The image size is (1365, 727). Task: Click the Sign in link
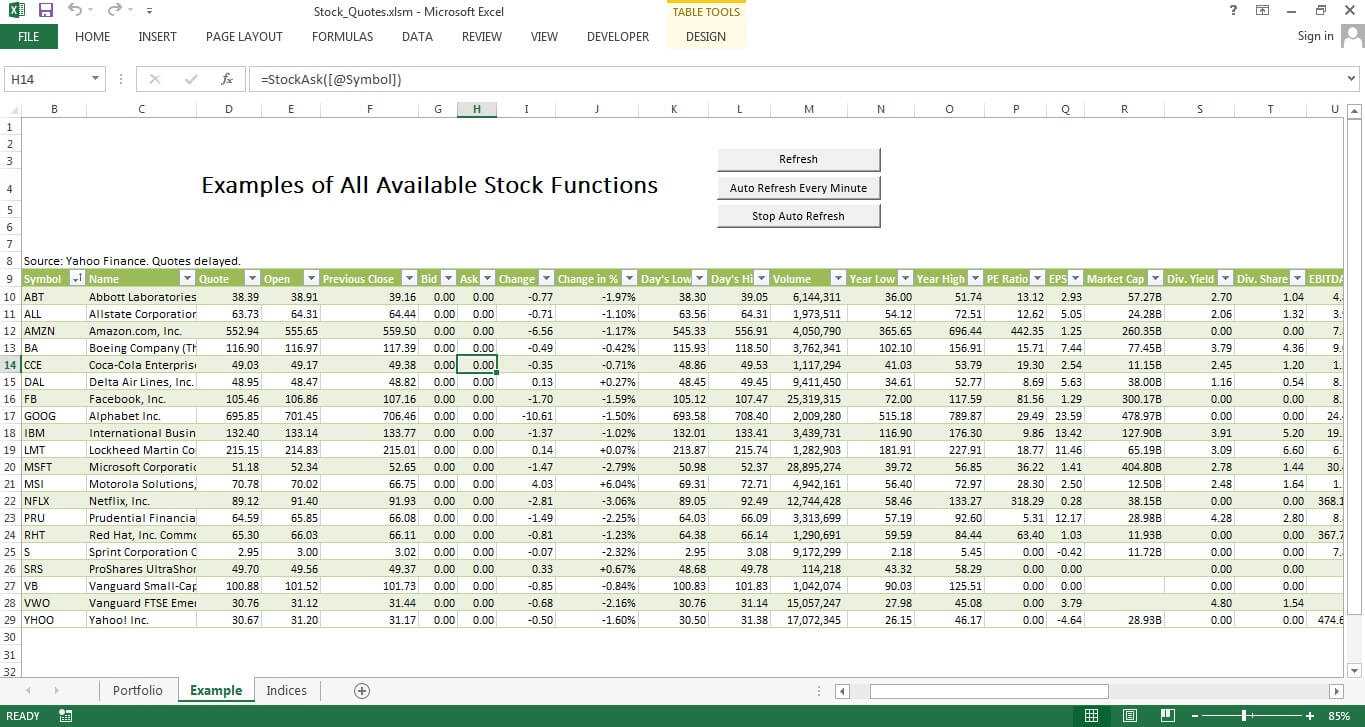pyautogui.click(x=1315, y=36)
